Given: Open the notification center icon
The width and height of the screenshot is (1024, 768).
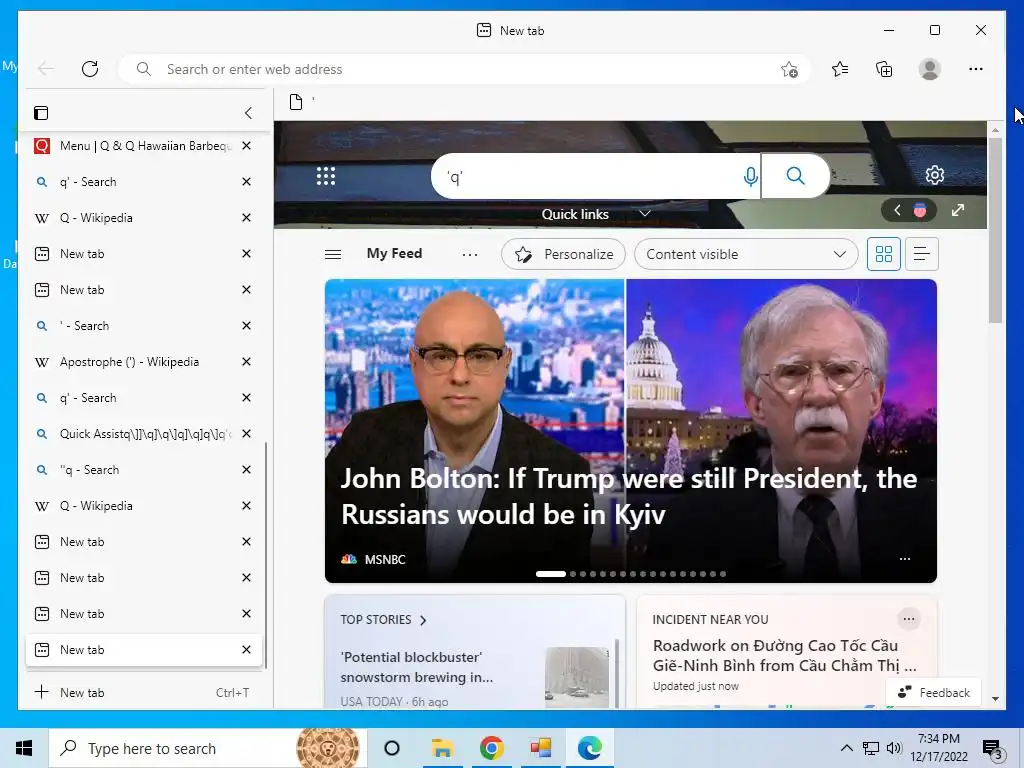Looking at the screenshot, I should point(993,750).
